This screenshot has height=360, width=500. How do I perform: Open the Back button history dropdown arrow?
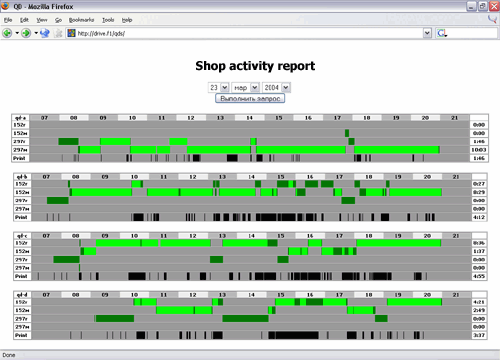pyautogui.click(x=17, y=33)
